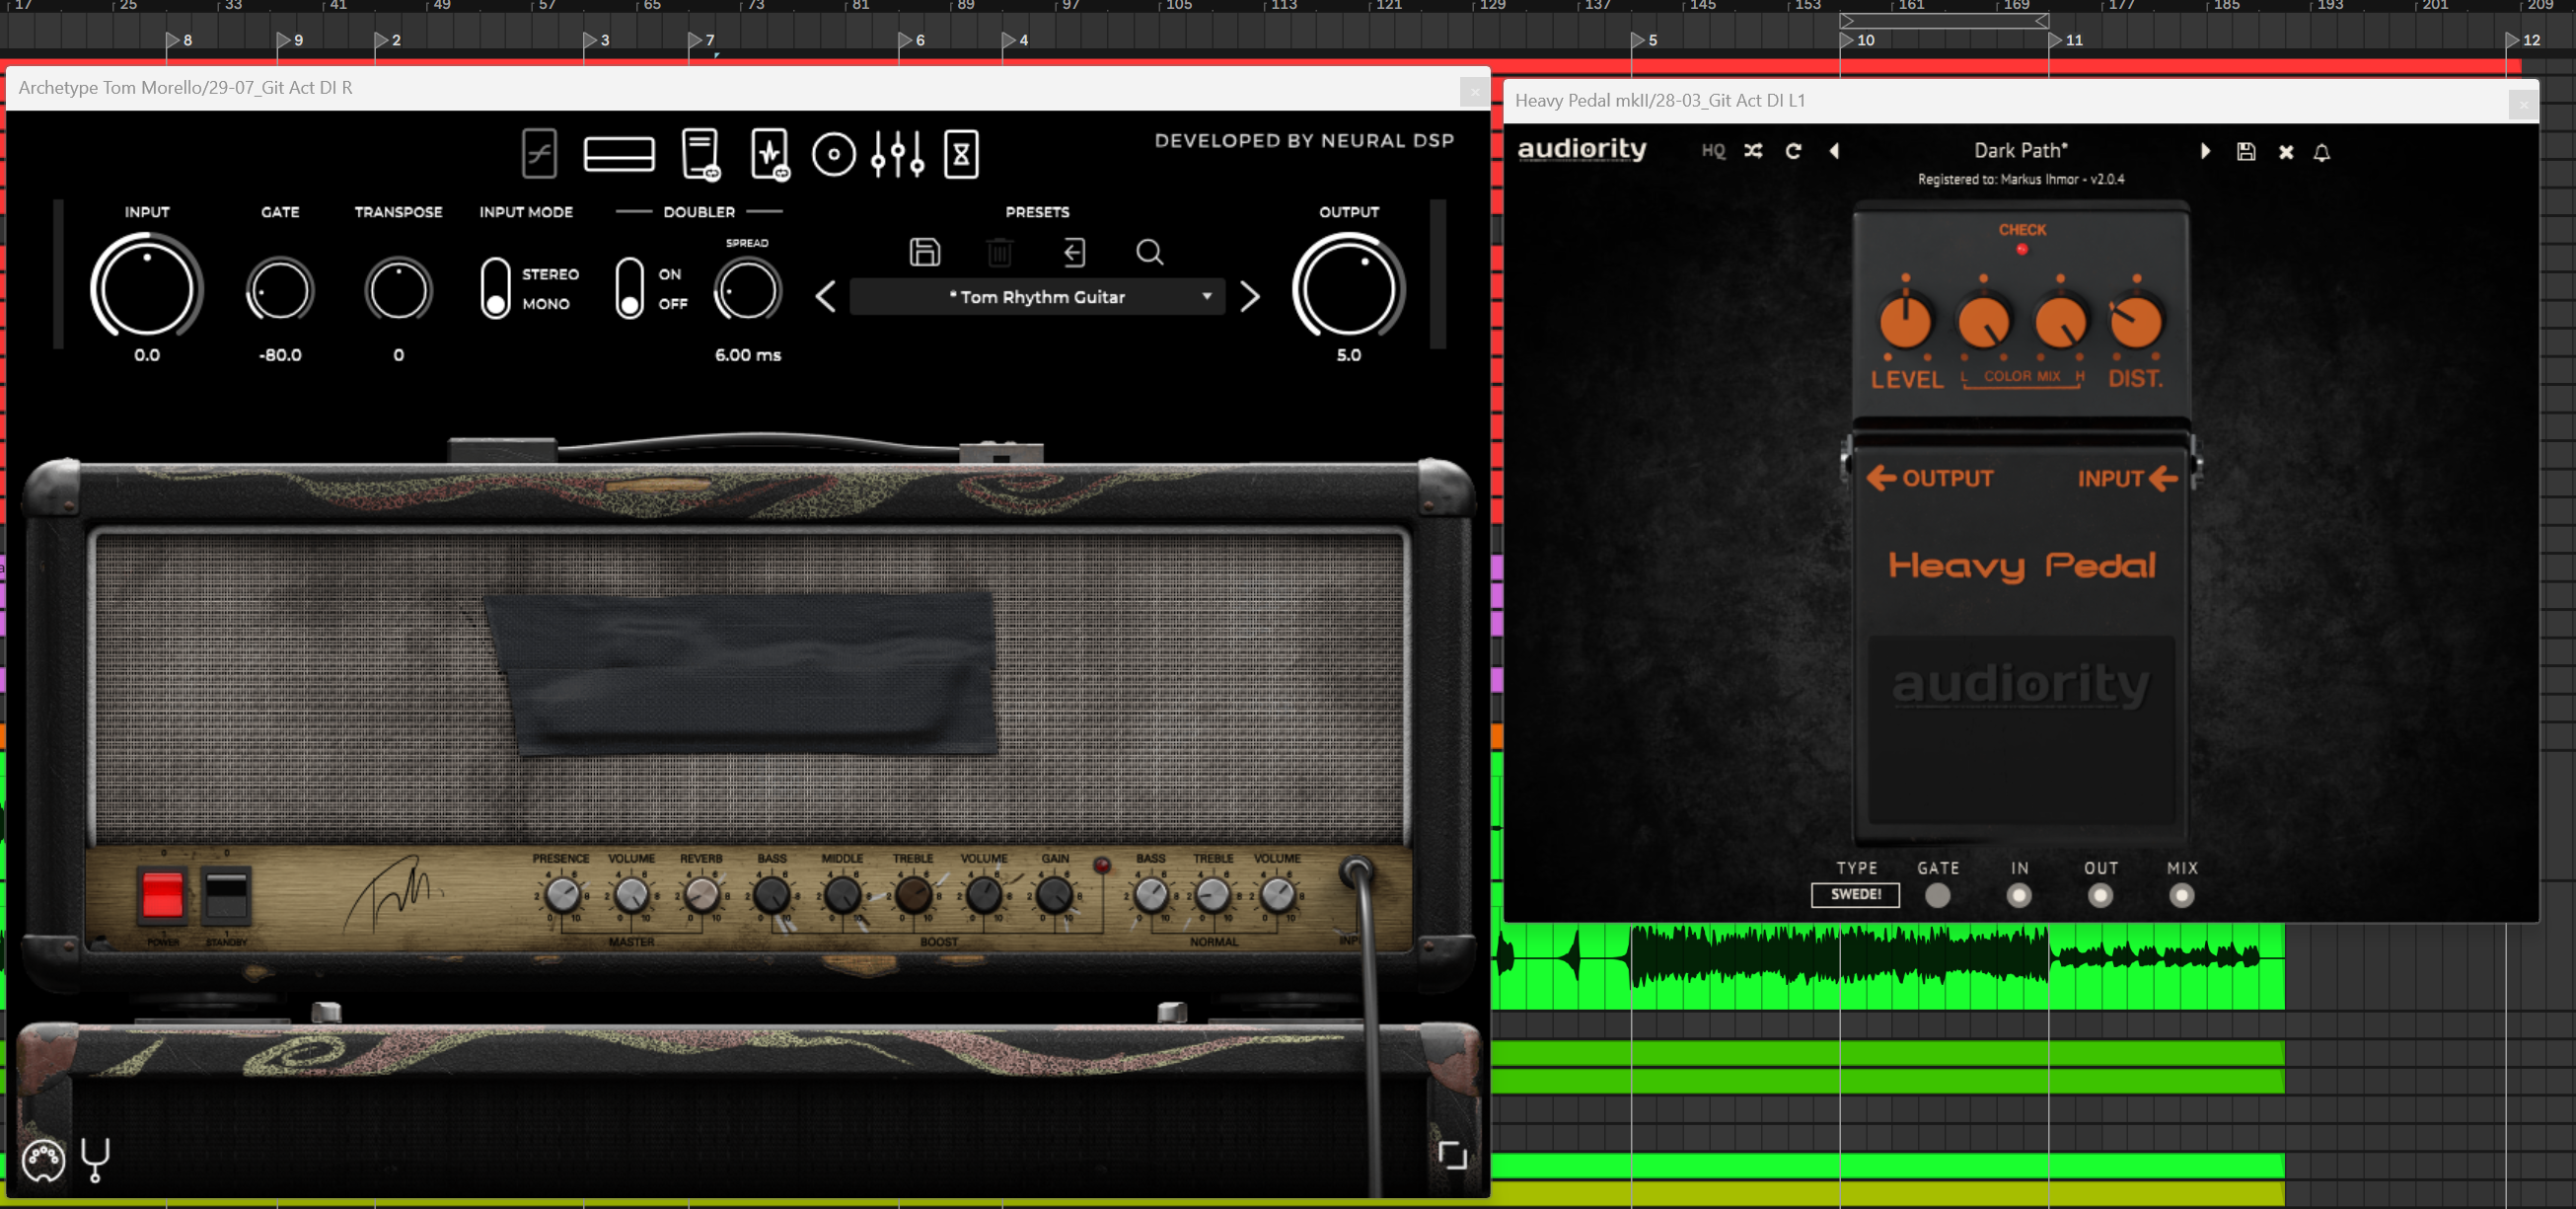
Task: Click the preset search magnifier icon
Action: [1149, 252]
